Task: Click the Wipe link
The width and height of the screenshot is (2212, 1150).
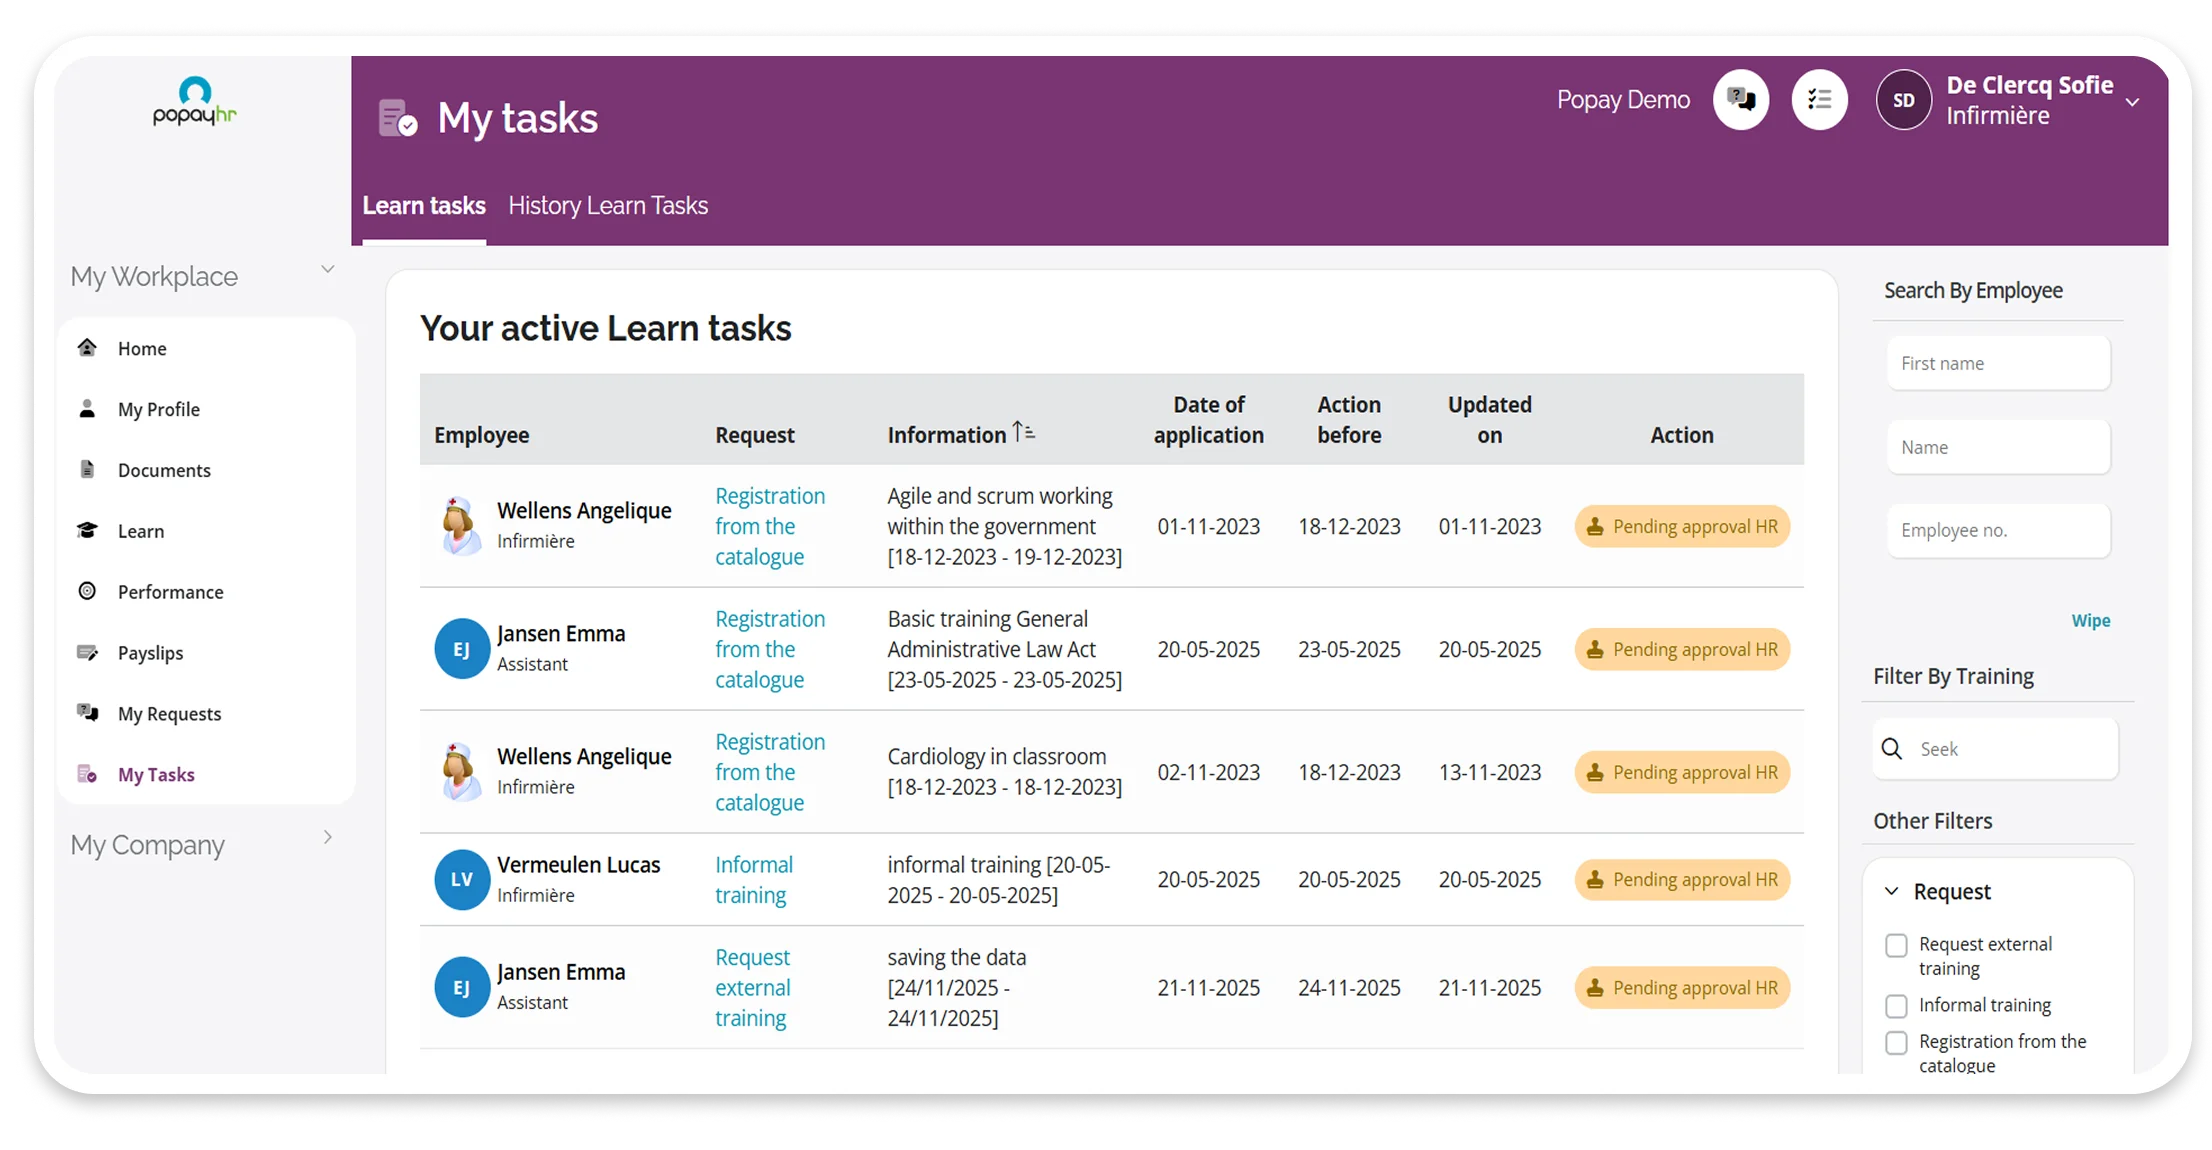Action: point(2091,620)
